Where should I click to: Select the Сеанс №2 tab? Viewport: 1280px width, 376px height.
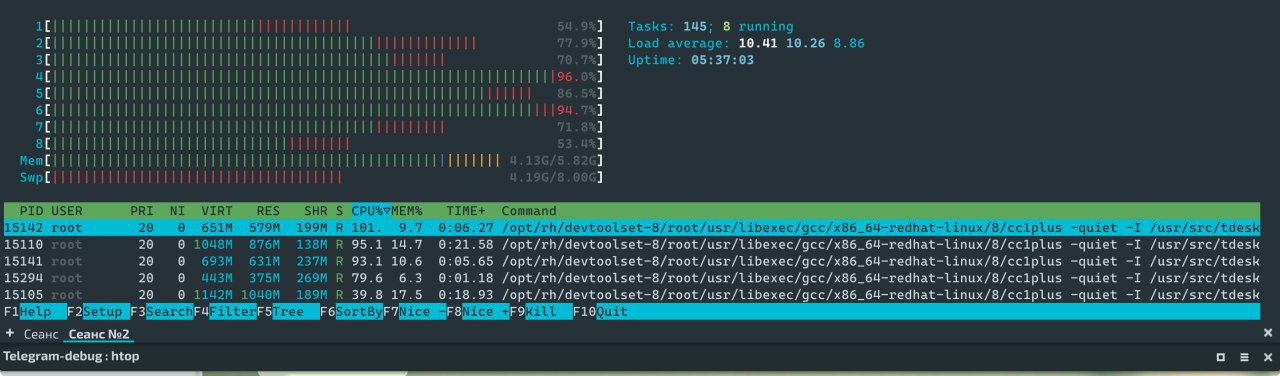99,333
